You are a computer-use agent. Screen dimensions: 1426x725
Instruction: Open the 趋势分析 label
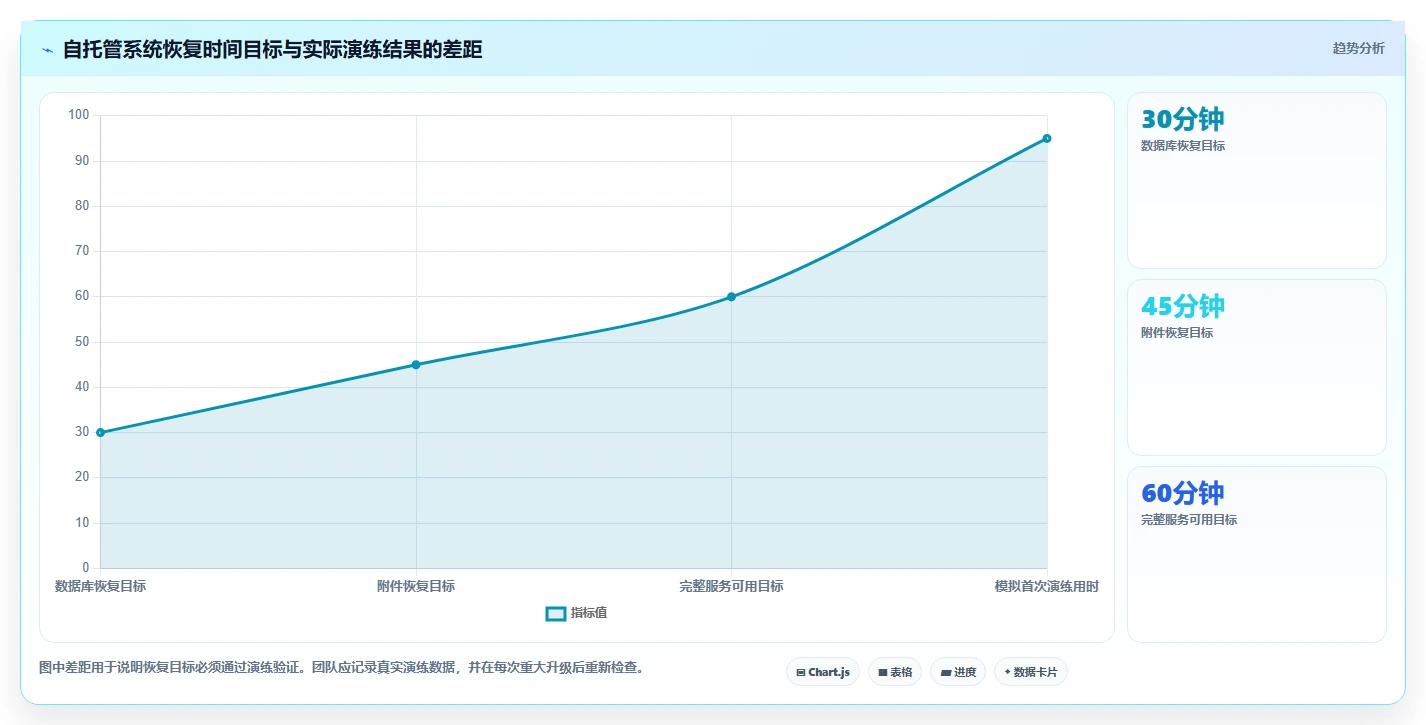[1358, 48]
